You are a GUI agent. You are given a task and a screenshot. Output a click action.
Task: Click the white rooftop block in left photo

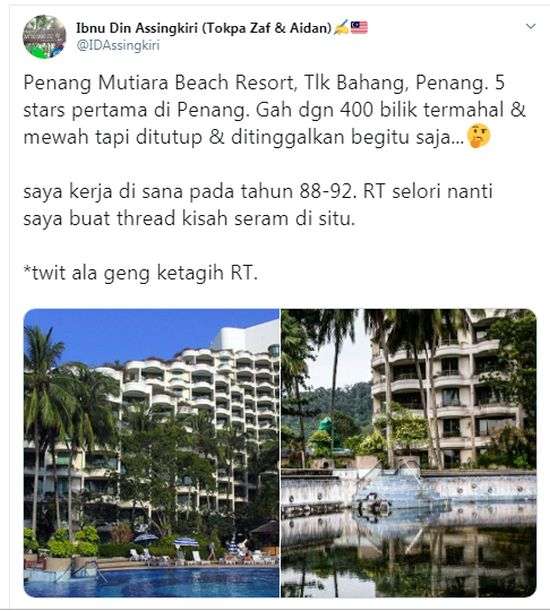(246, 335)
